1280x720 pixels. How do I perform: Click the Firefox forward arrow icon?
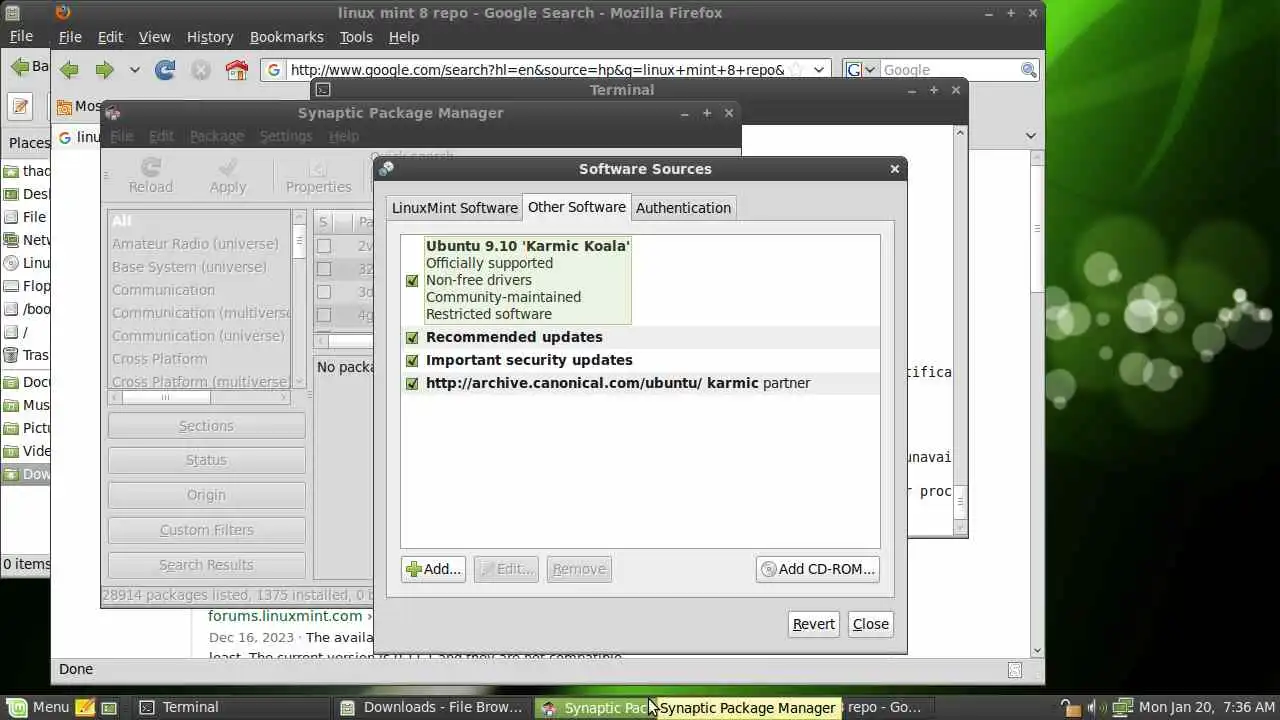tap(104, 70)
